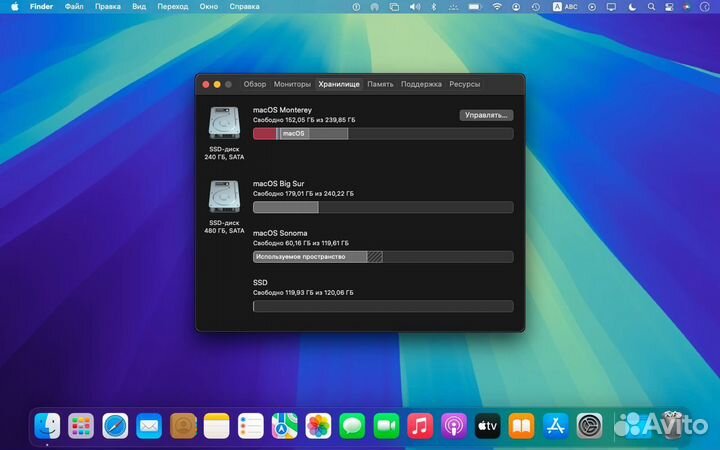The image size is (720, 450).
Task: Open System Settings gear in Dock
Action: coord(590,426)
